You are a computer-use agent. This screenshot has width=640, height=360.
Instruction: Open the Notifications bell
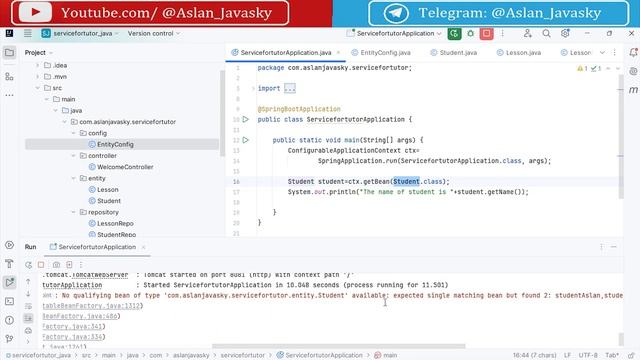633,53
